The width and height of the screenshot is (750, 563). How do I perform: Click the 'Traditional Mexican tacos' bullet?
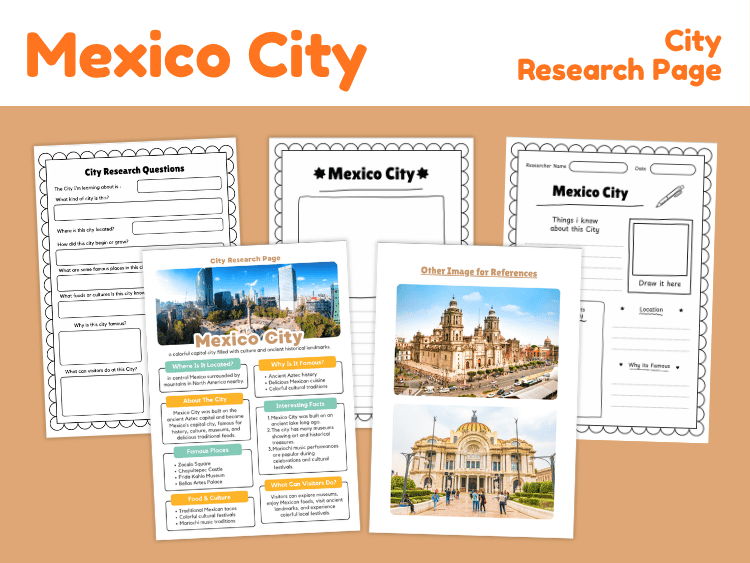207,510
